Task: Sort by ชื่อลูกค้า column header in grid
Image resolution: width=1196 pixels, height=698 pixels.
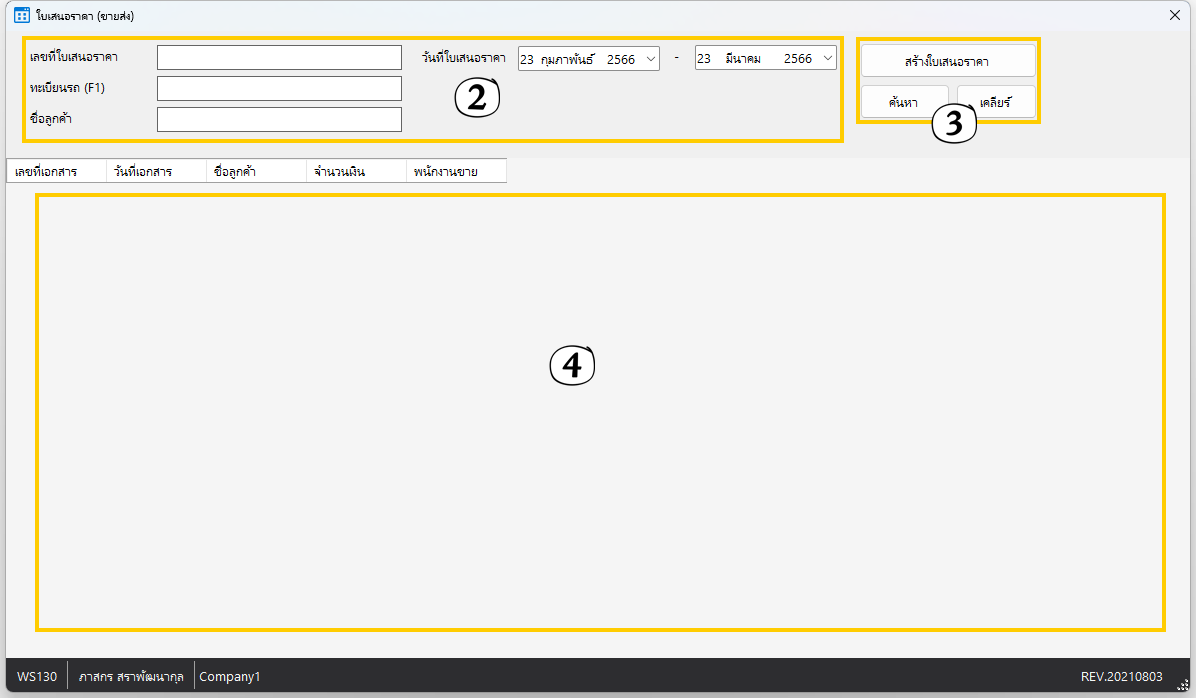Action: click(256, 172)
